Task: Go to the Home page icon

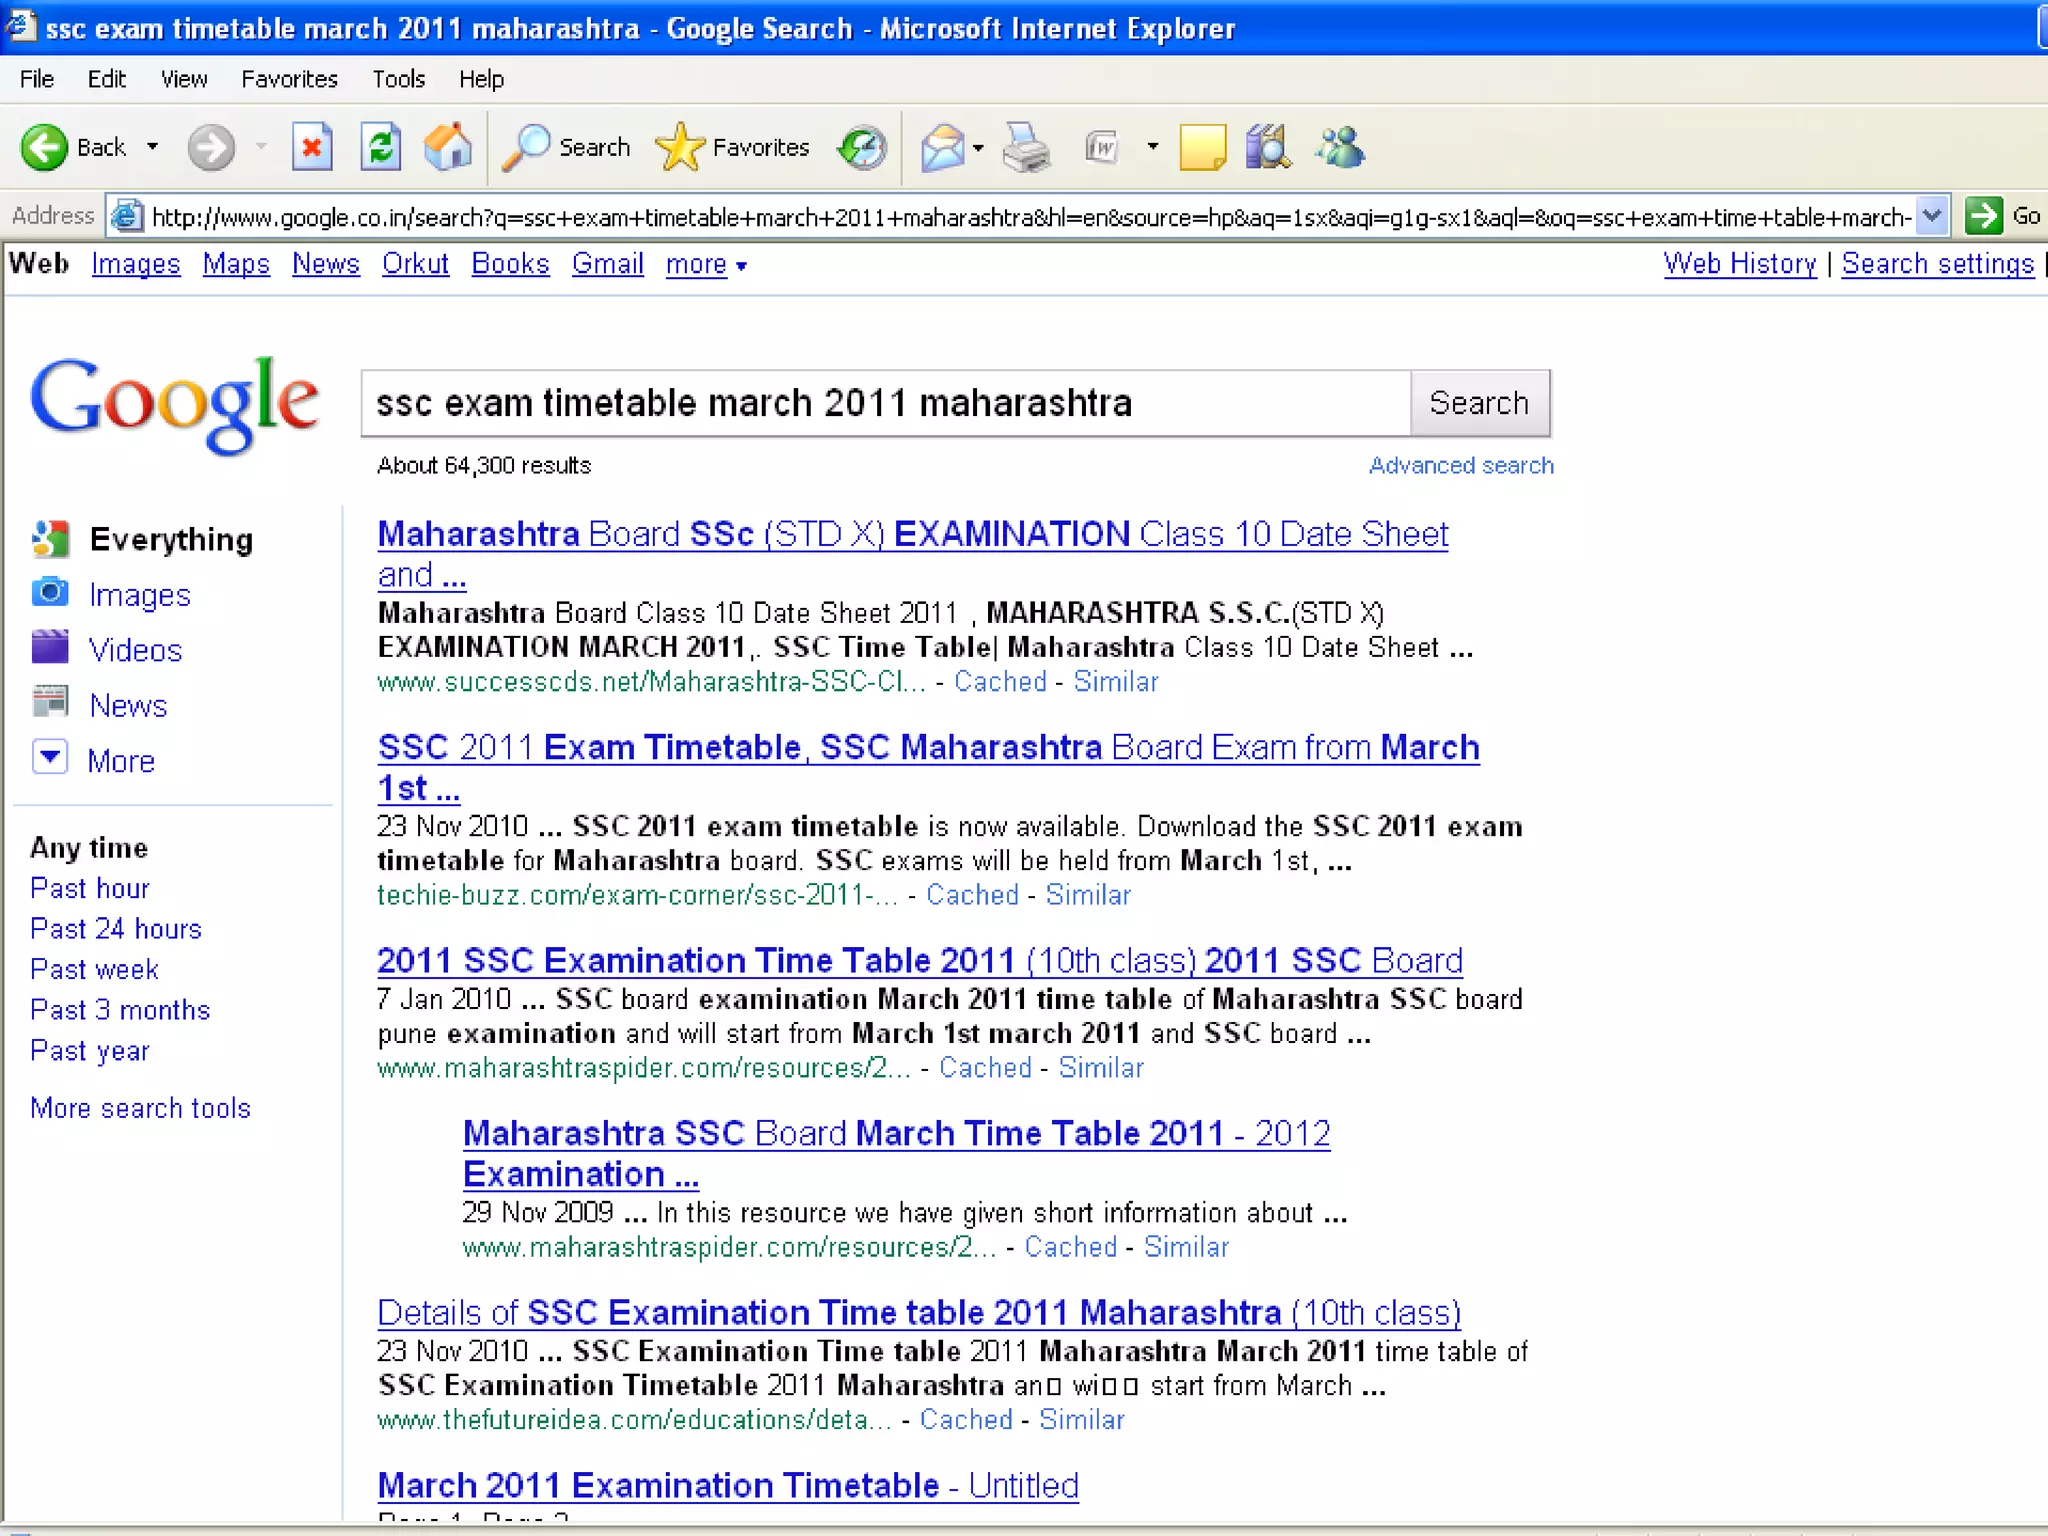Action: 448,148
